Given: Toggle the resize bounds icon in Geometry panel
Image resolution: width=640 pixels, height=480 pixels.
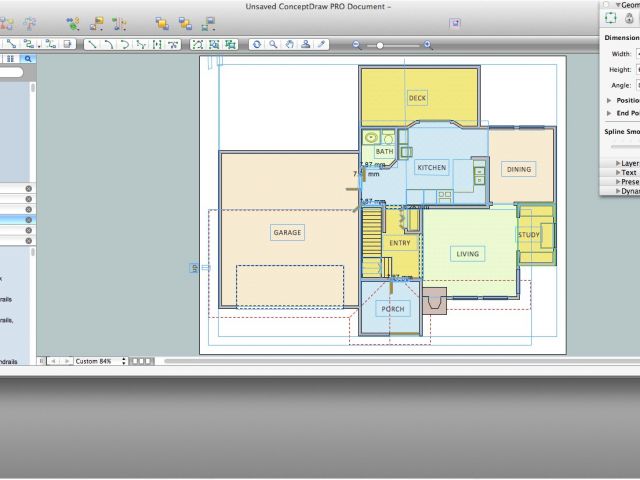Looking at the screenshot, I should (x=611, y=17).
